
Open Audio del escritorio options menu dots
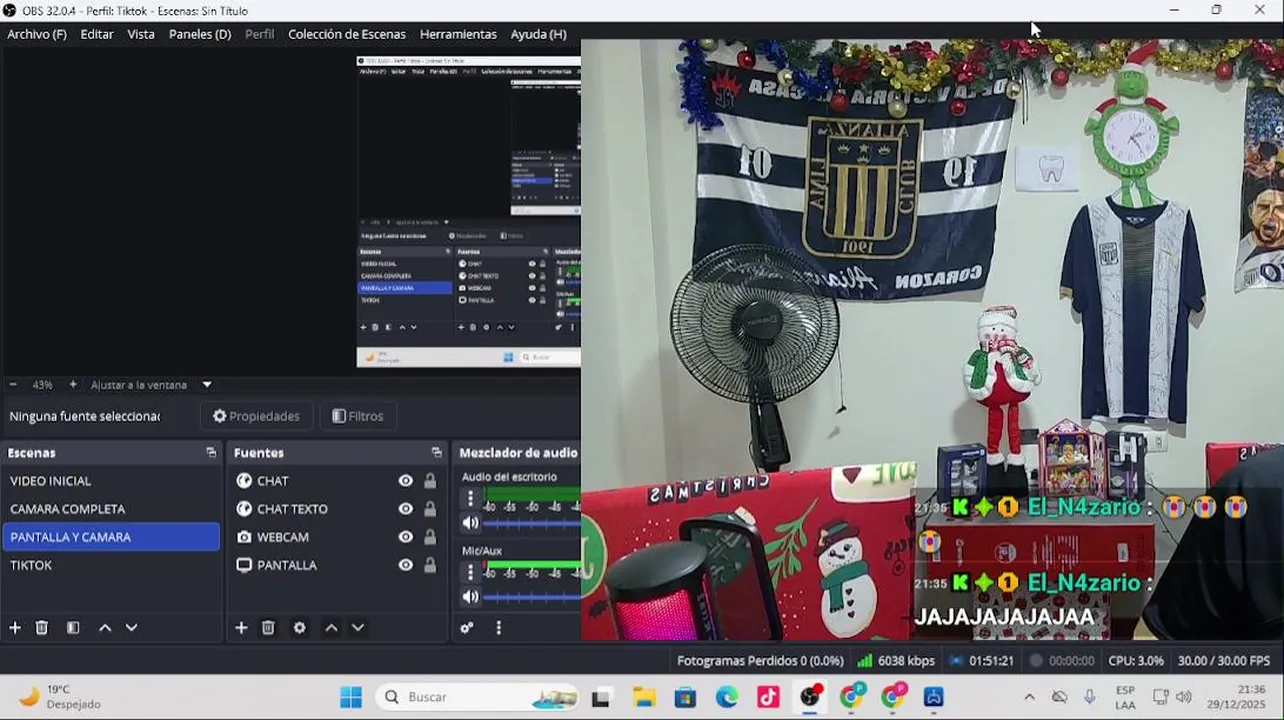(x=470, y=498)
